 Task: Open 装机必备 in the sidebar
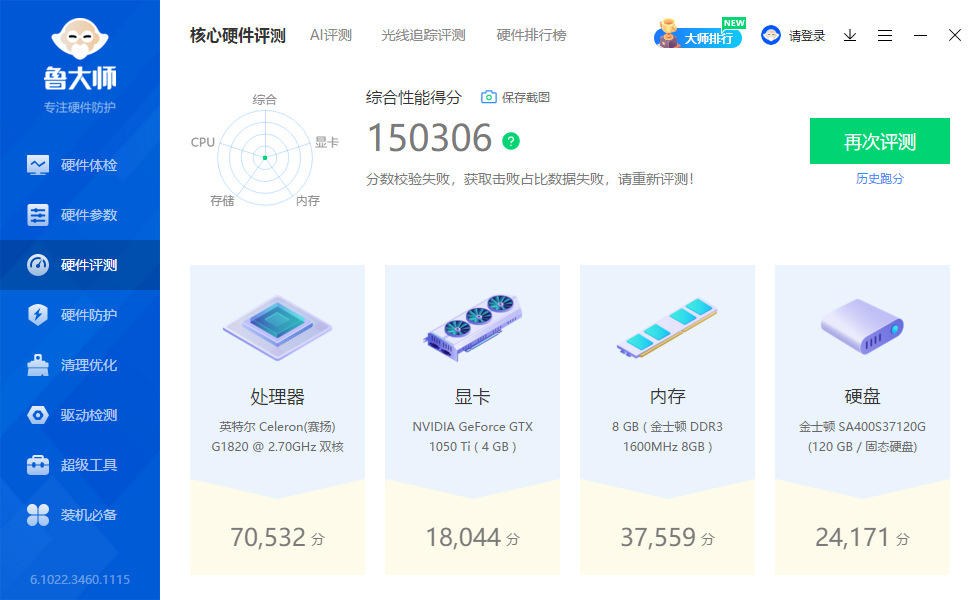coord(80,515)
